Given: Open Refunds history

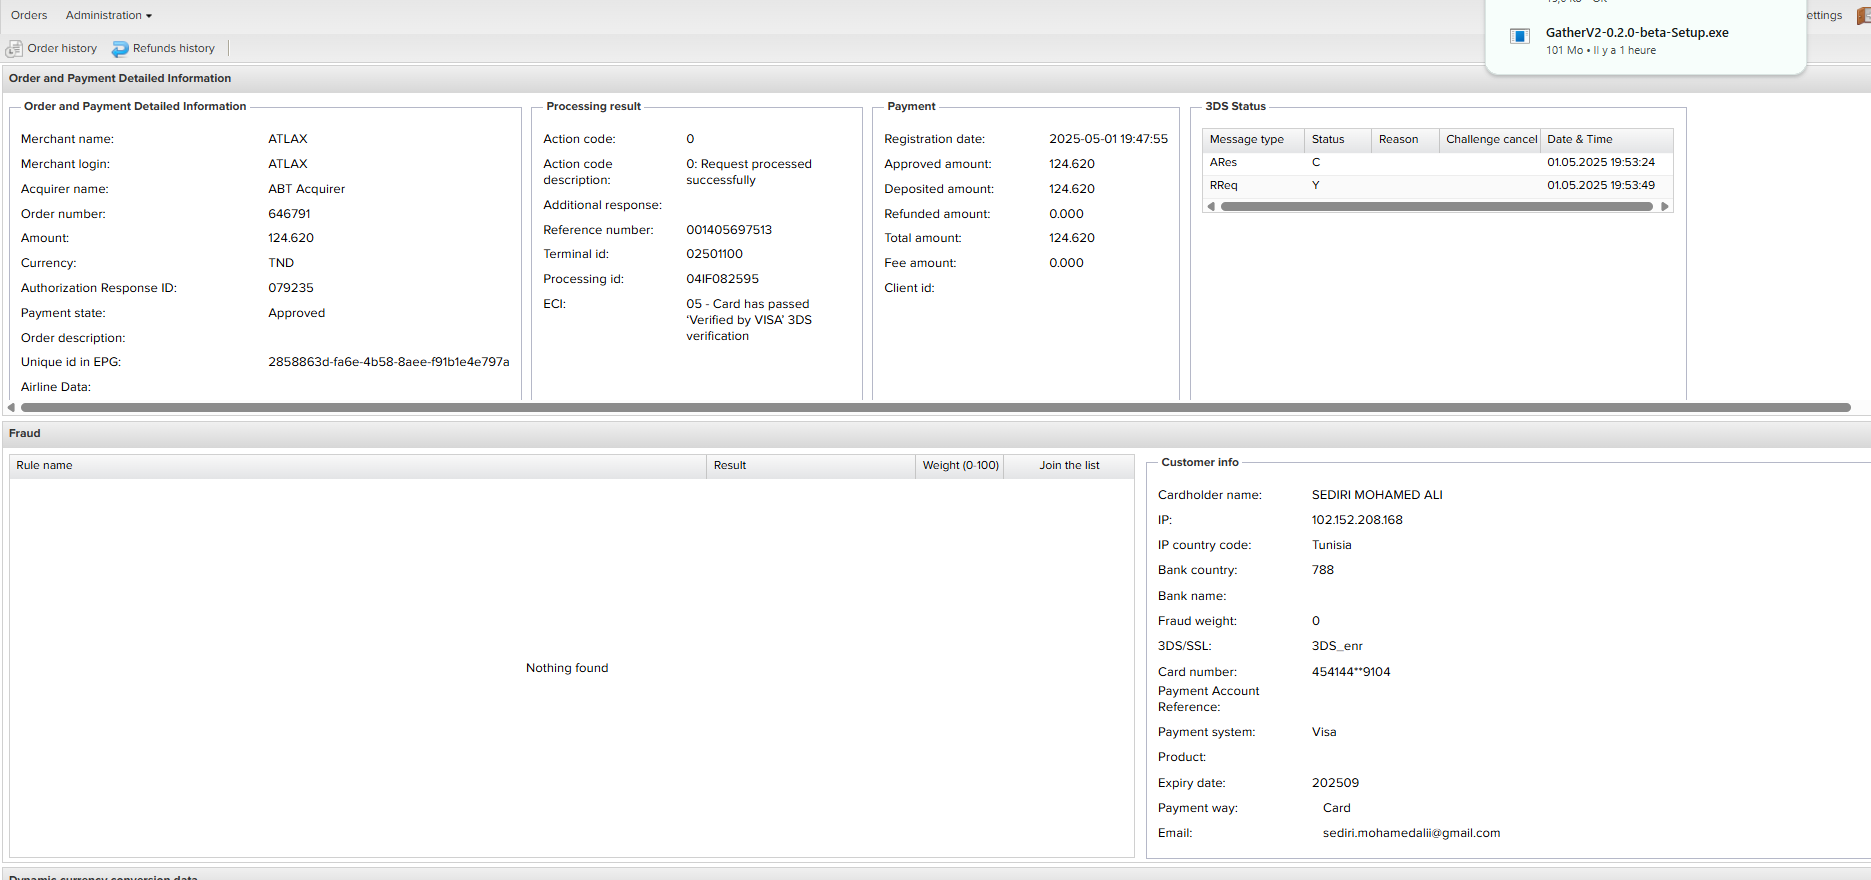Looking at the screenshot, I should [173, 49].
